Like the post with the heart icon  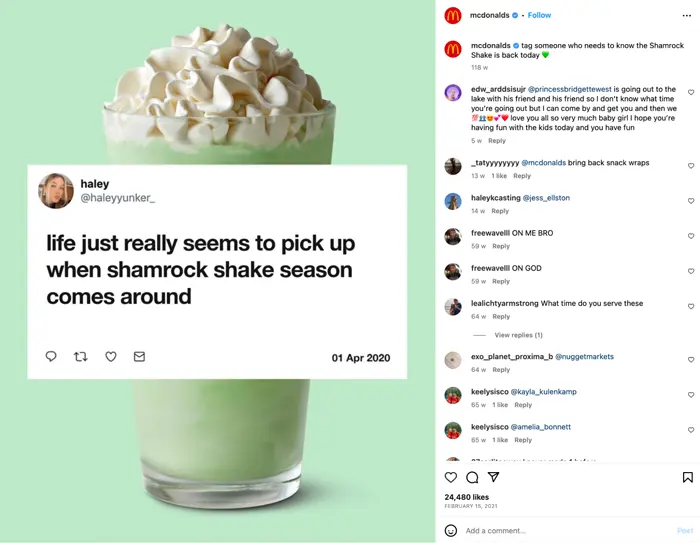451,477
